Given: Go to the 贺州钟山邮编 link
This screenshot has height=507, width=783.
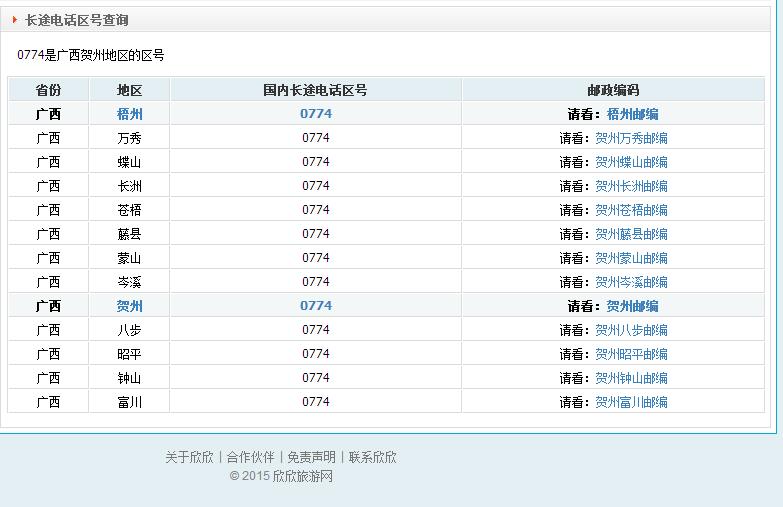Looking at the screenshot, I should (x=631, y=378).
